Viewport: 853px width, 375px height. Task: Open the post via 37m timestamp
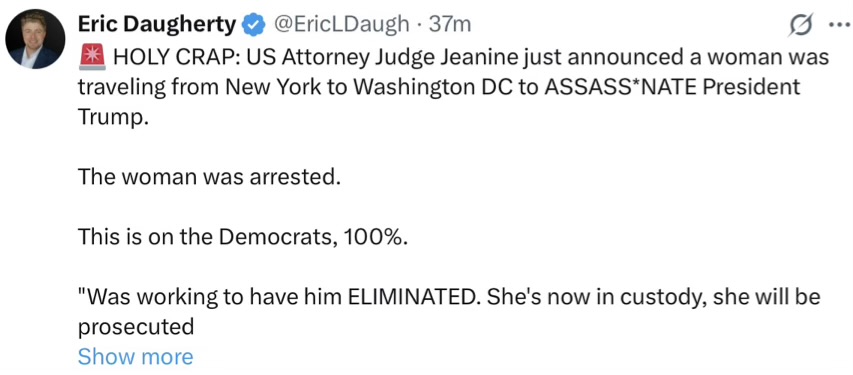(x=449, y=24)
